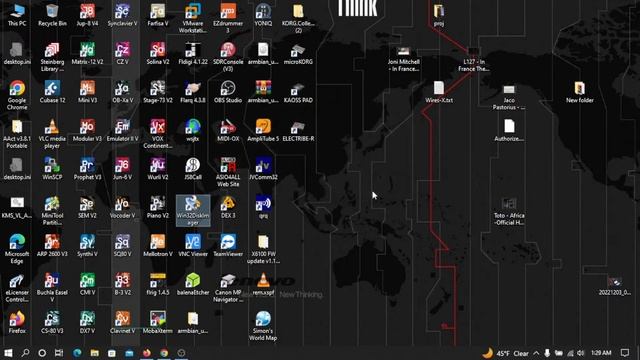Viewport: 640px width, 360px height.
Task: Select the Canon MP Navigator shortcut
Action: 228,287
